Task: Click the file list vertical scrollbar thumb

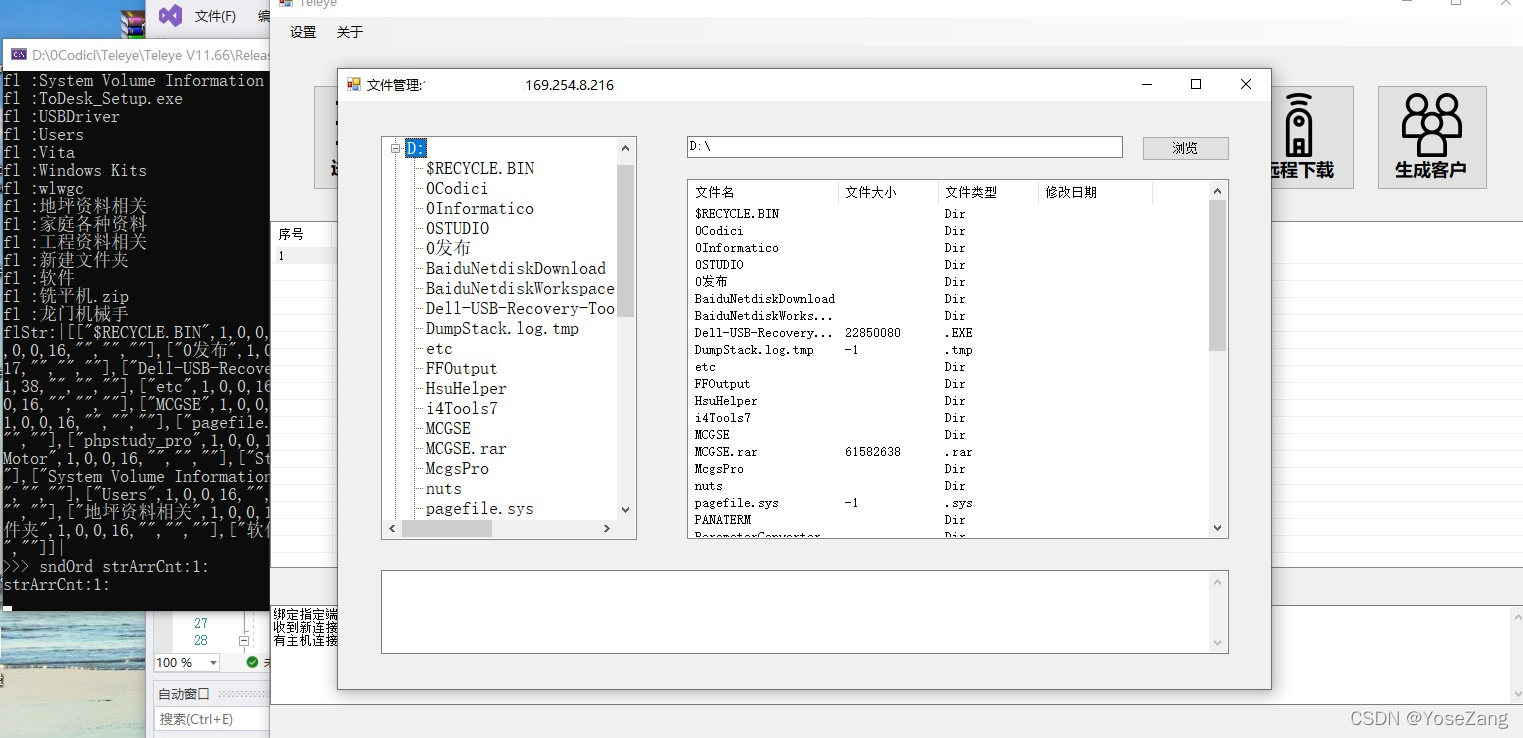Action: click(1217, 275)
